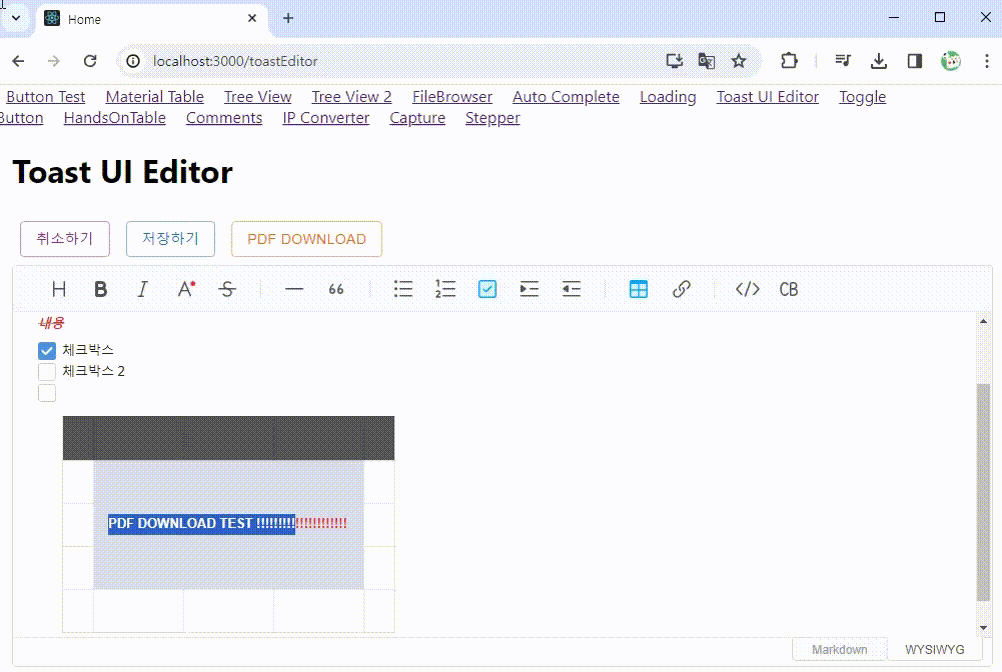Bookmark this page with star icon
The image size is (1002, 672).
point(739,61)
